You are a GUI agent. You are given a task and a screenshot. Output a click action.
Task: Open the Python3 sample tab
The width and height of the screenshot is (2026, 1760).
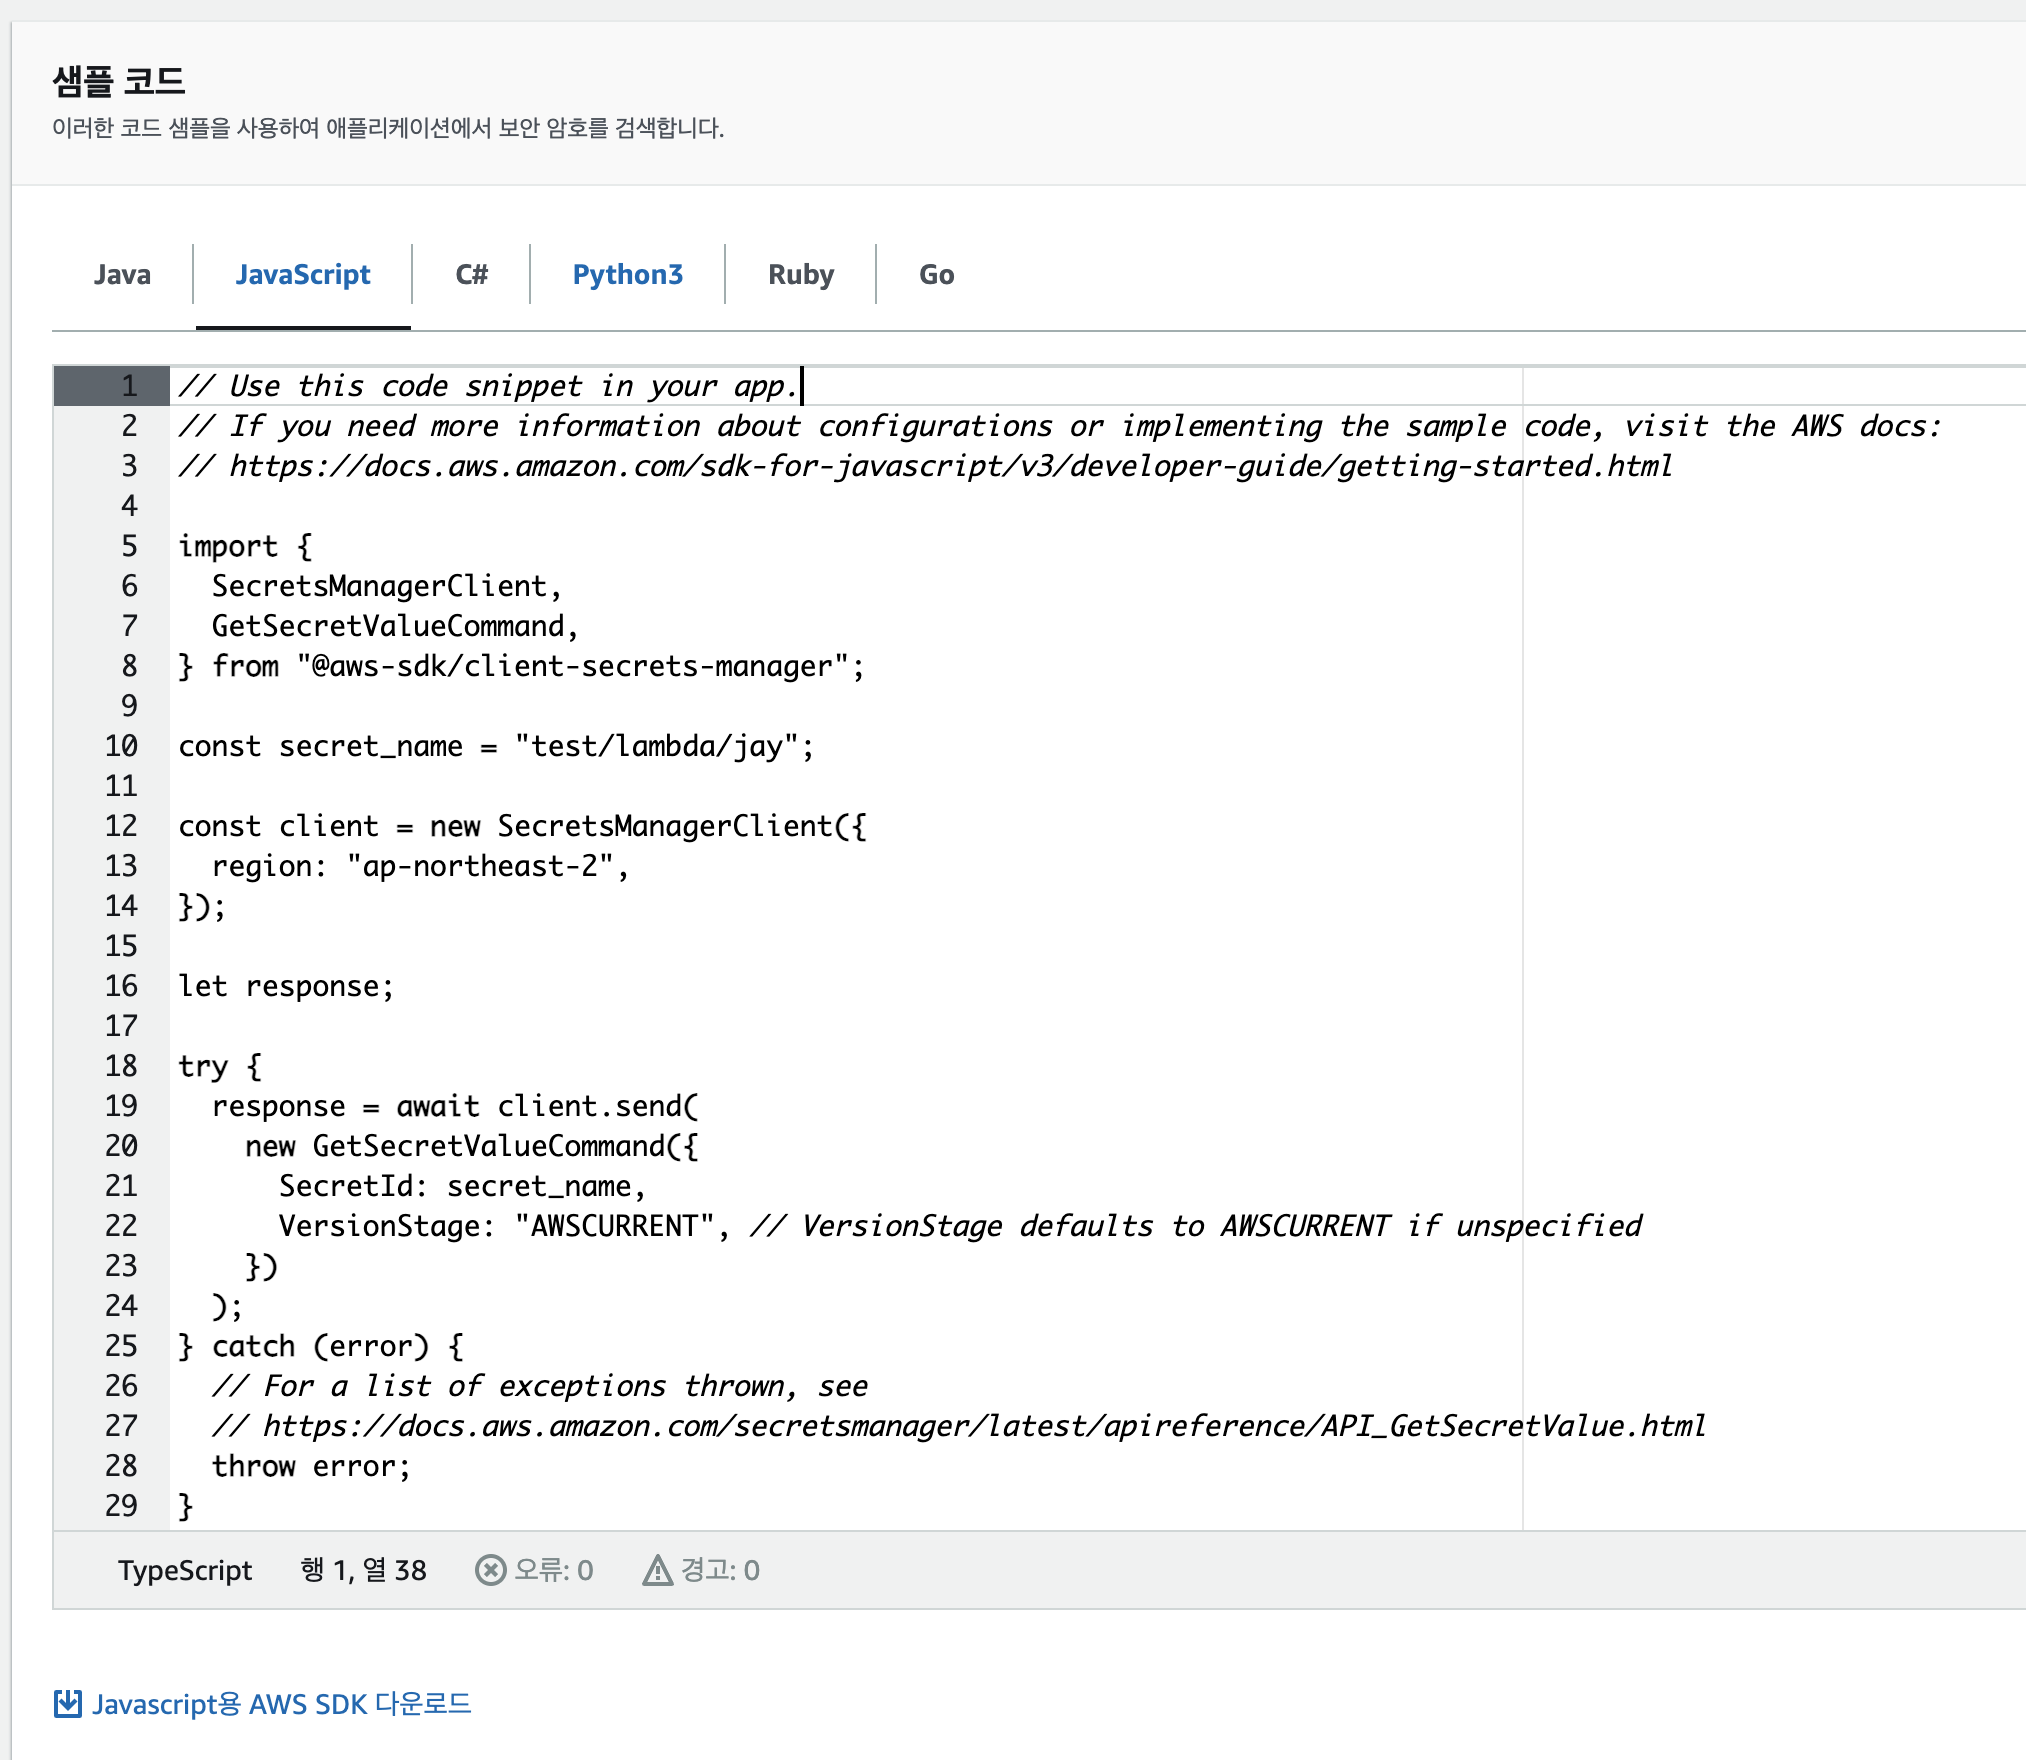(x=627, y=274)
